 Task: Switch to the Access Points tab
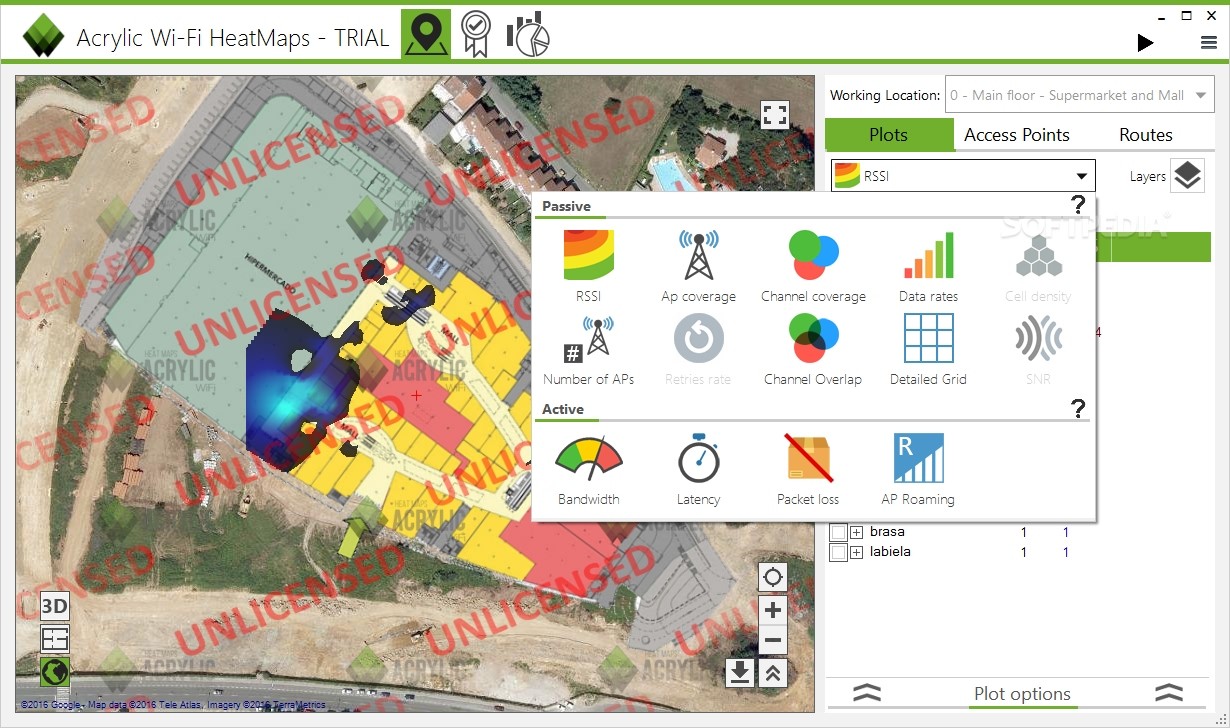(x=1017, y=135)
